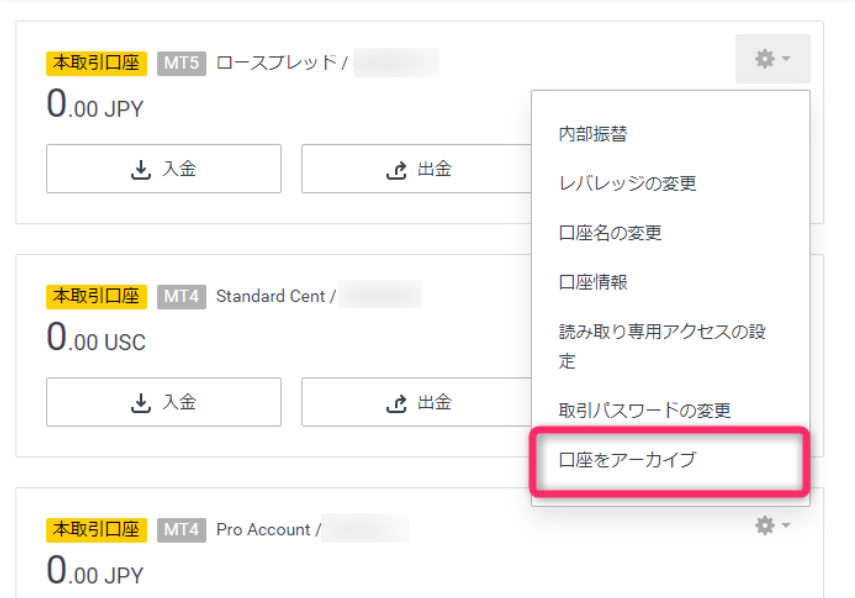
Task: Click 入金 button on ロースプレッド account
Action: coord(164,169)
